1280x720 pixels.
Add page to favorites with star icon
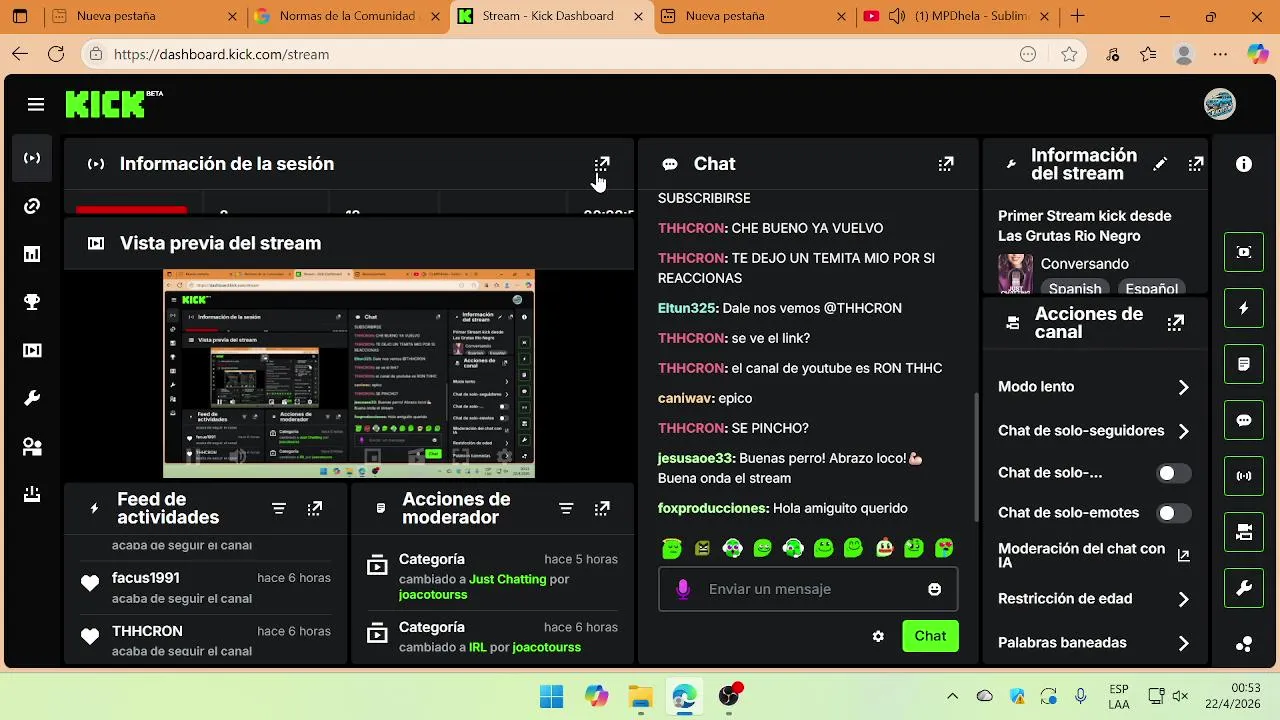[x=1070, y=54]
